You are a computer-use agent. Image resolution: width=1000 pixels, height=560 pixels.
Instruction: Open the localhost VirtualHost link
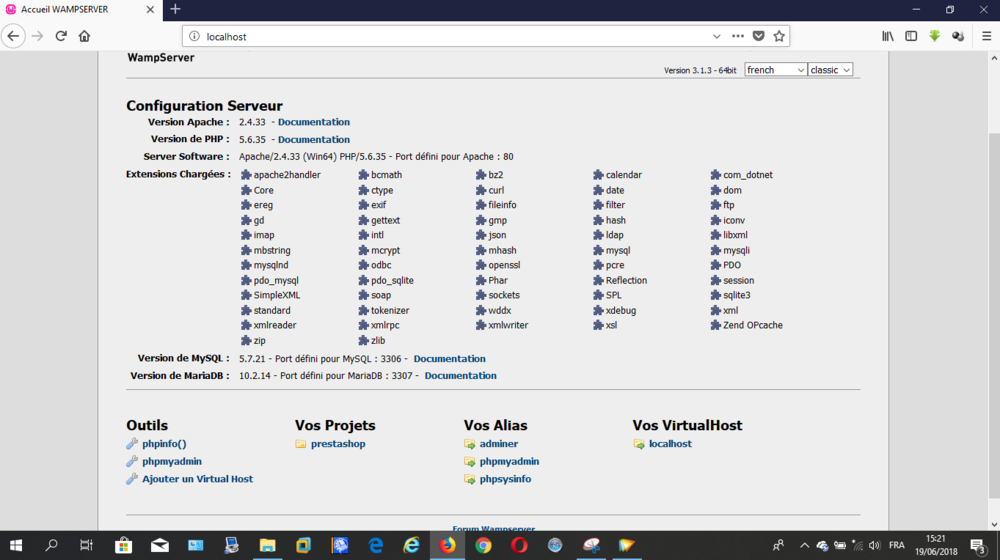(670, 444)
